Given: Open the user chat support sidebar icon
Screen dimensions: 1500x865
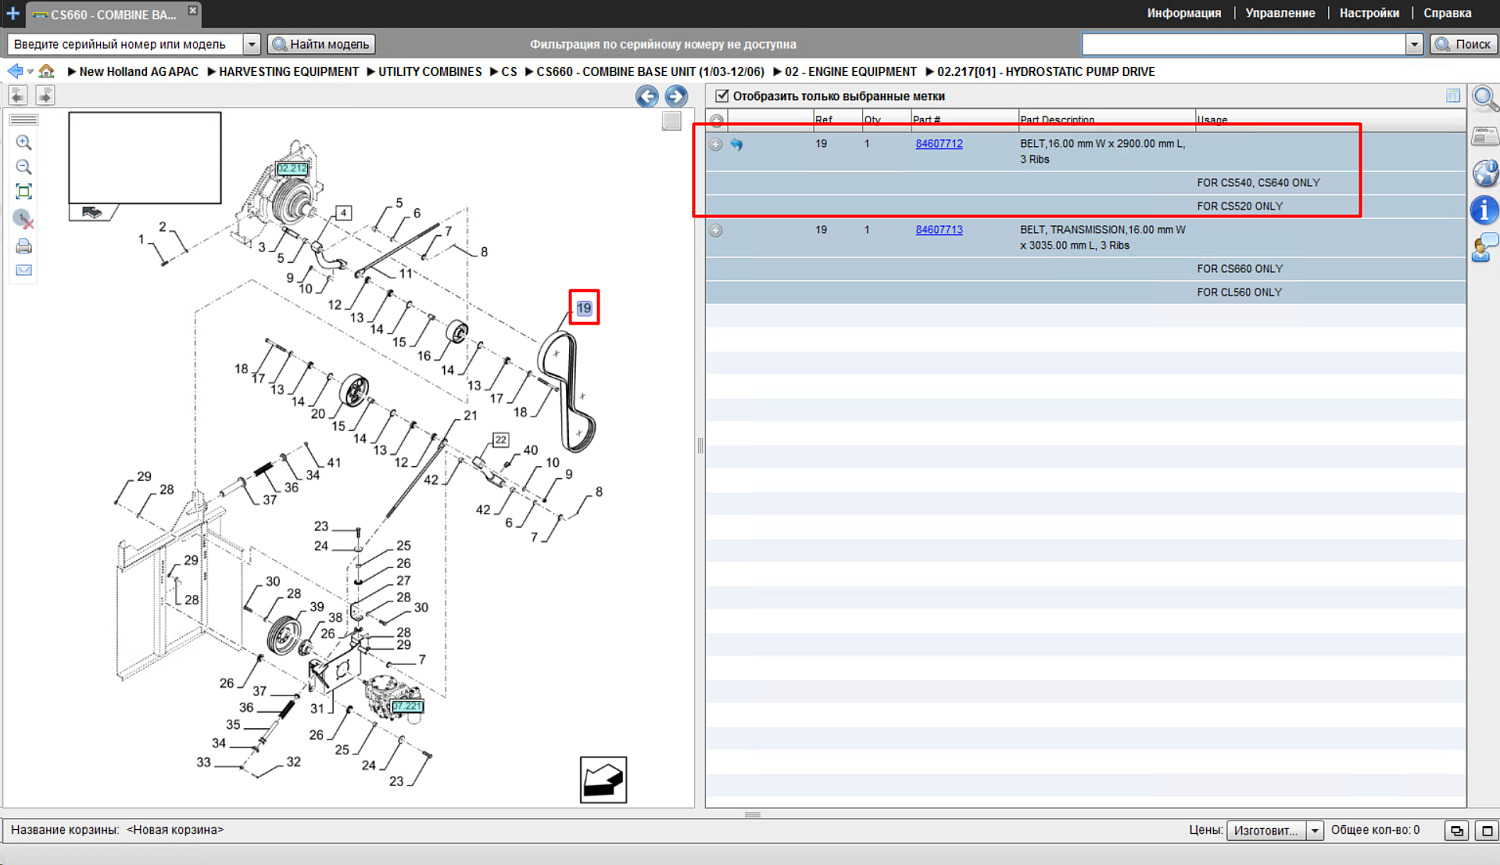Looking at the screenshot, I should tap(1485, 247).
